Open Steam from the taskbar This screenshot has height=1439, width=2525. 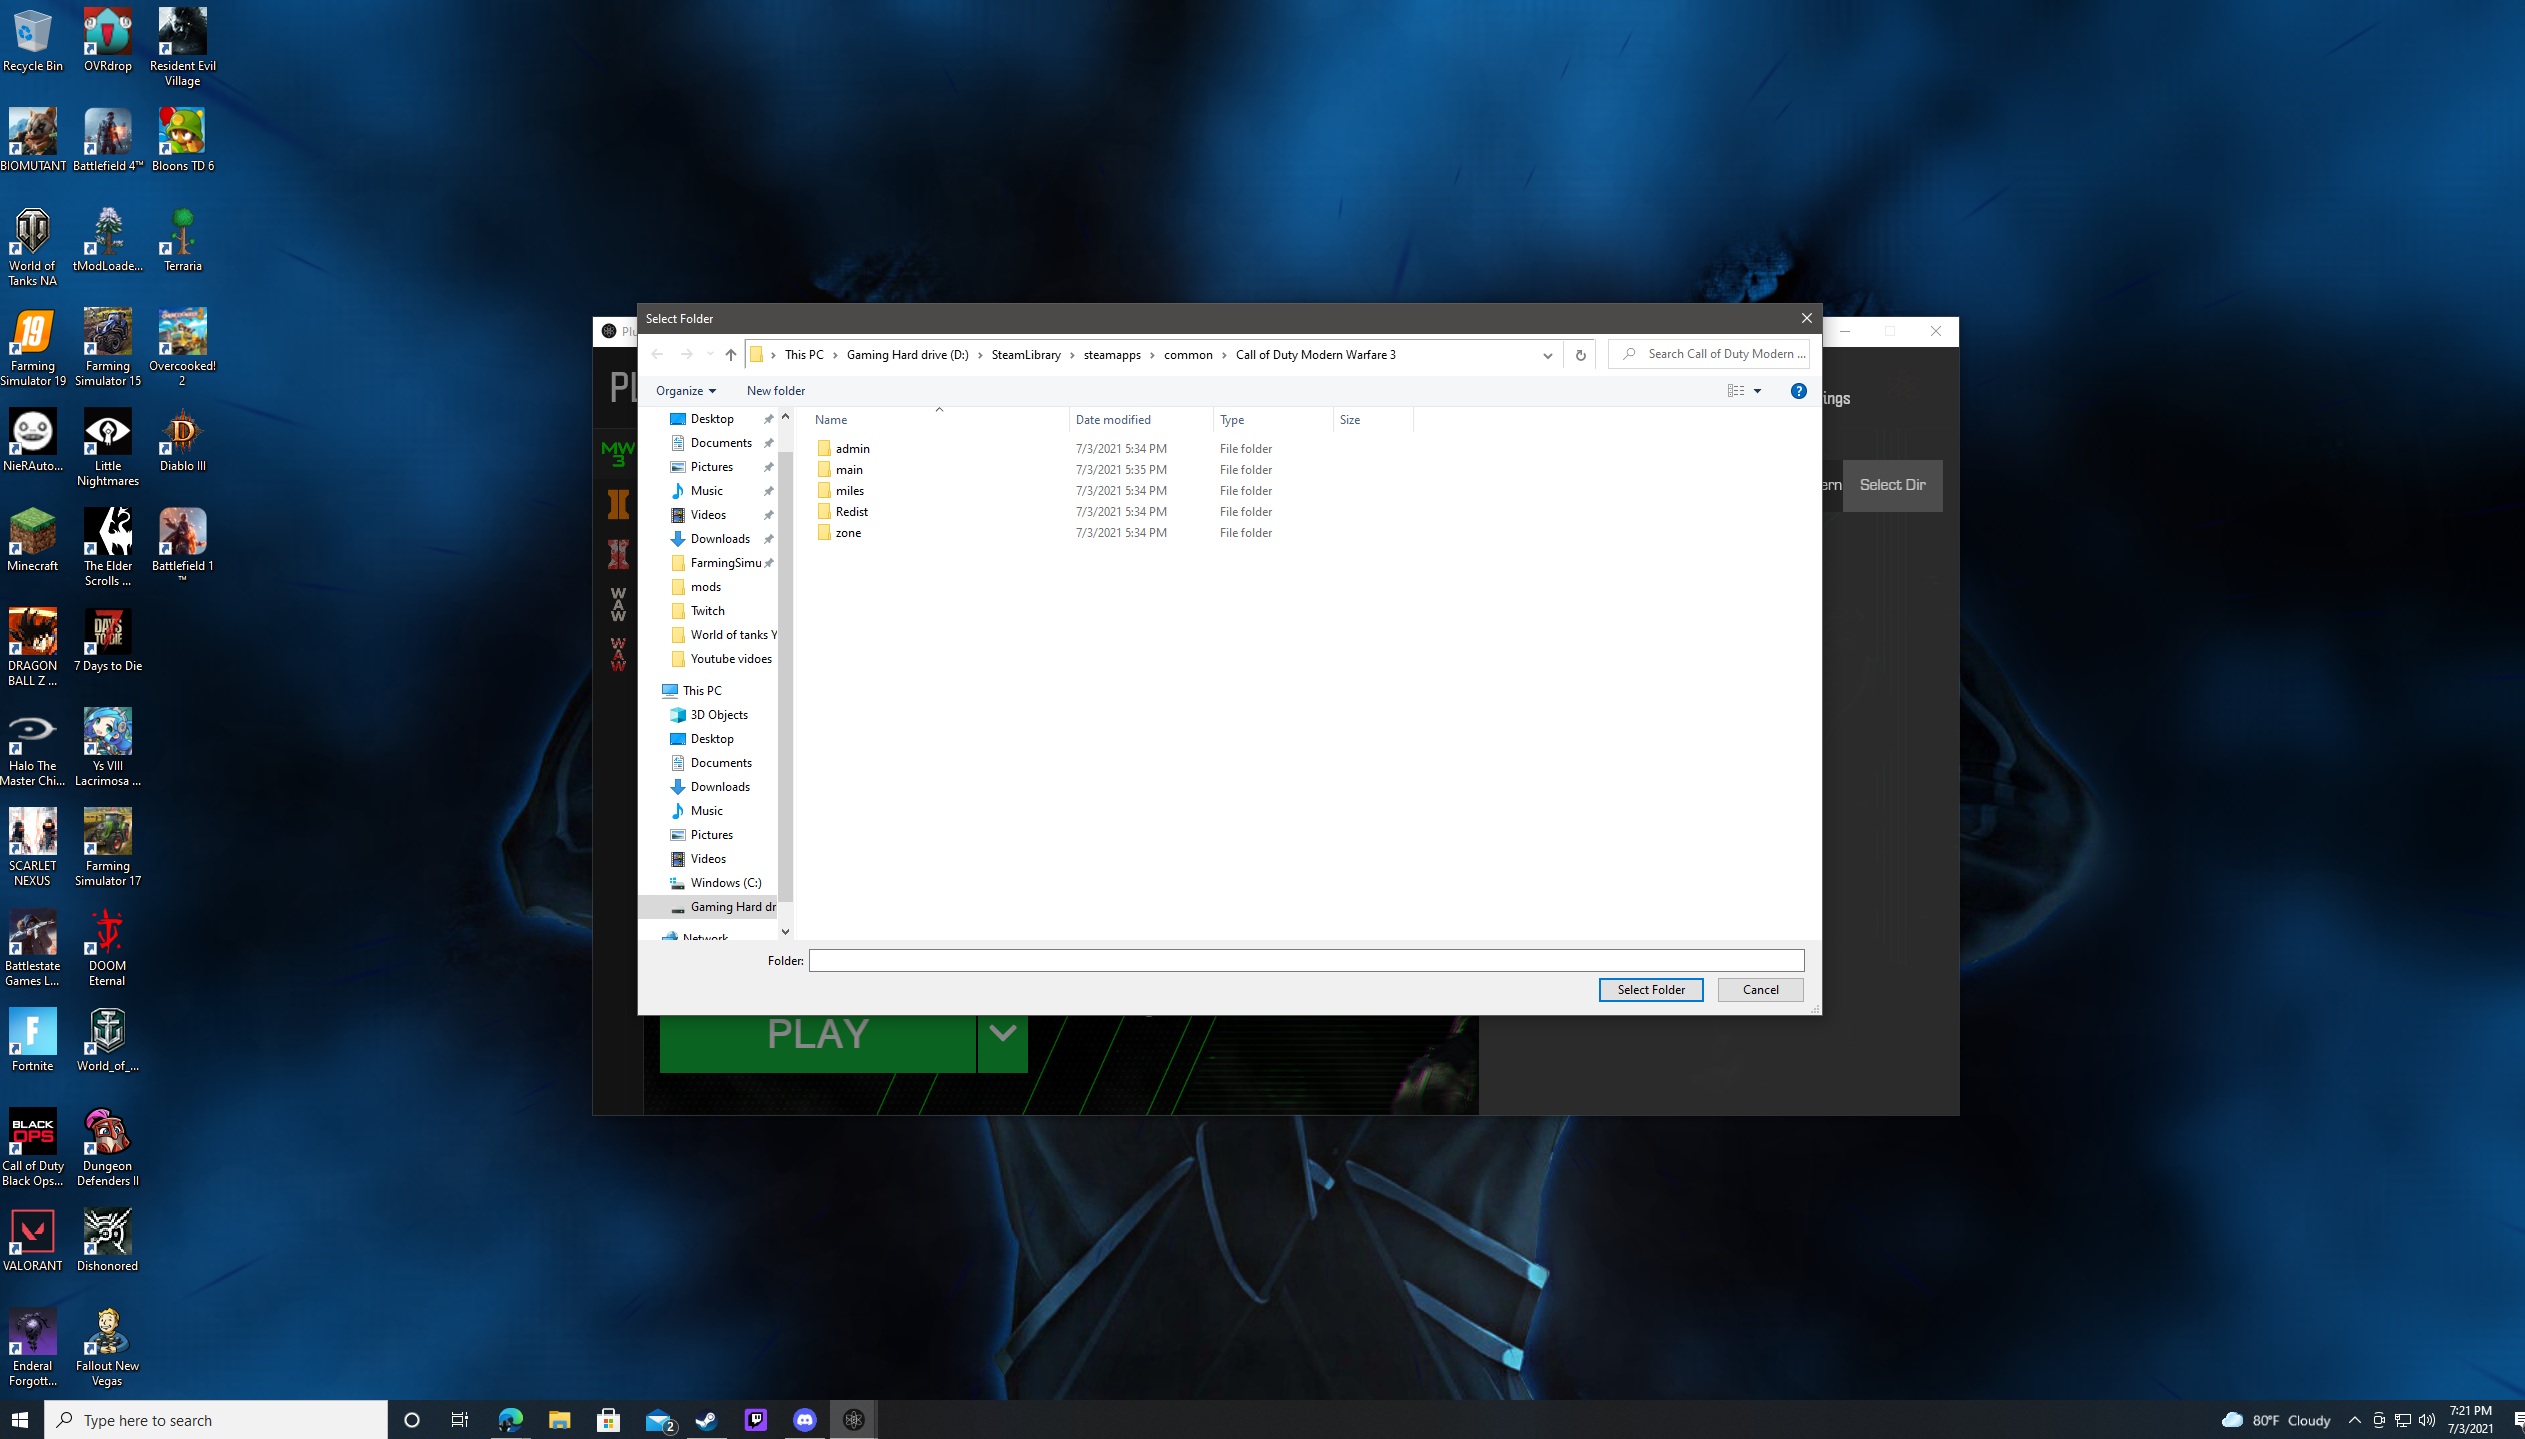coord(706,1420)
